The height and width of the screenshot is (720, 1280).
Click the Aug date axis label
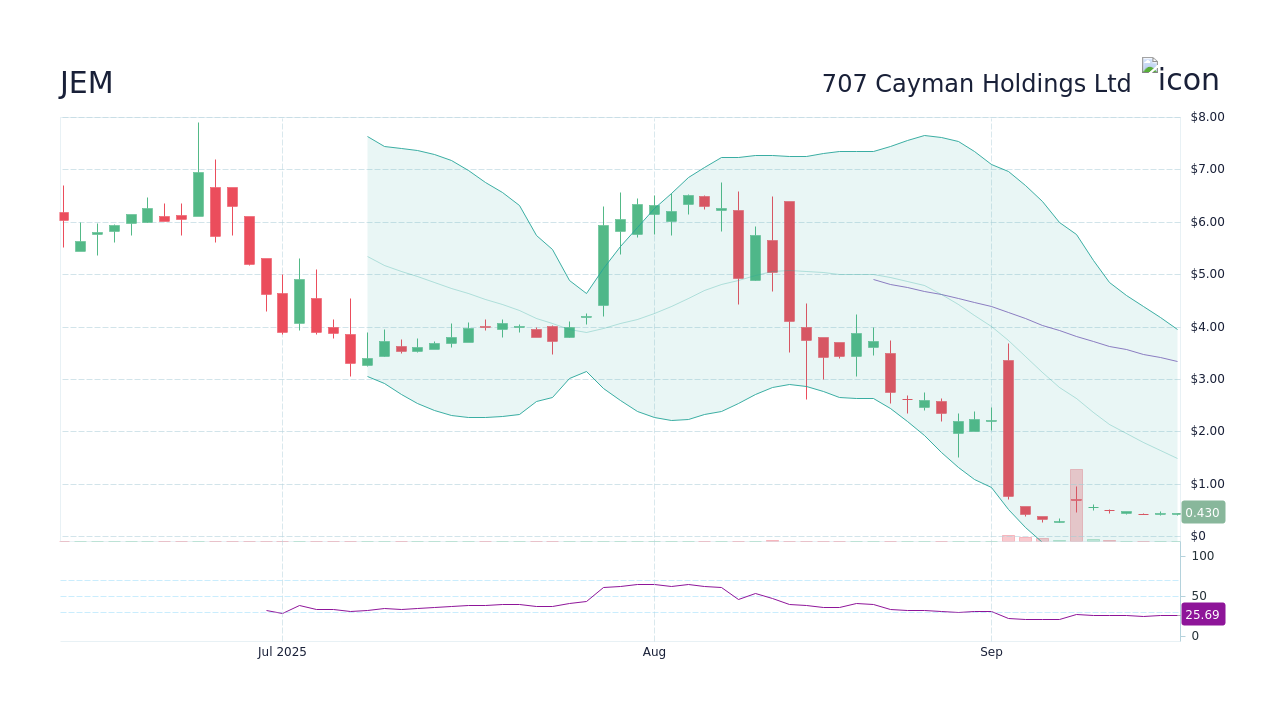654,652
